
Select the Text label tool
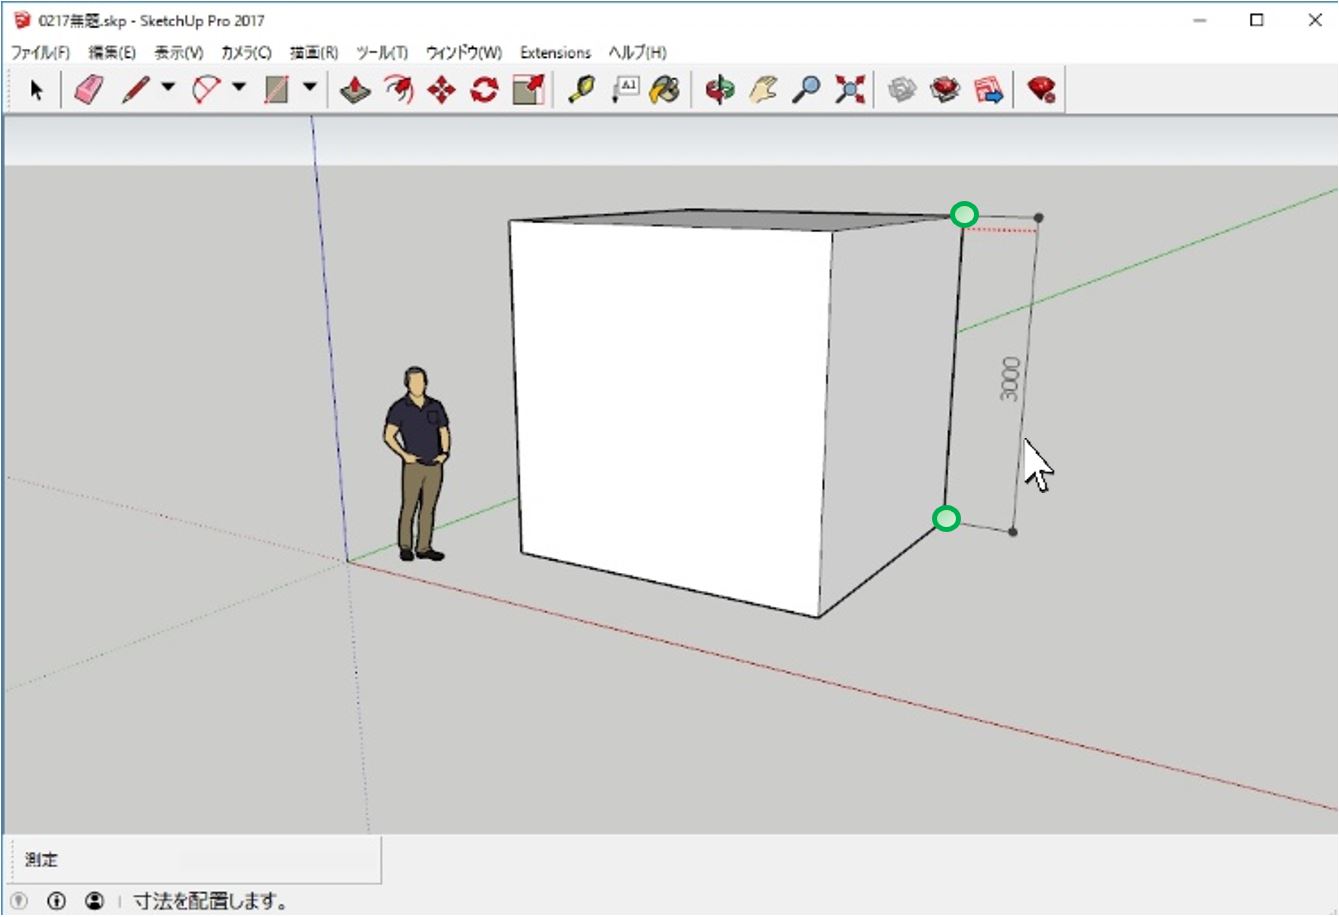tap(625, 90)
